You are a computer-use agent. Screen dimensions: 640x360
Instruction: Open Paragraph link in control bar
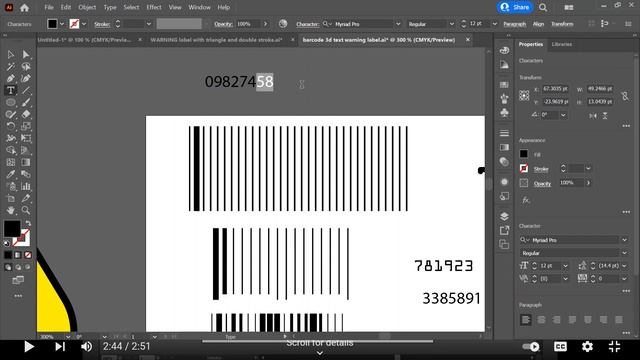pos(514,24)
